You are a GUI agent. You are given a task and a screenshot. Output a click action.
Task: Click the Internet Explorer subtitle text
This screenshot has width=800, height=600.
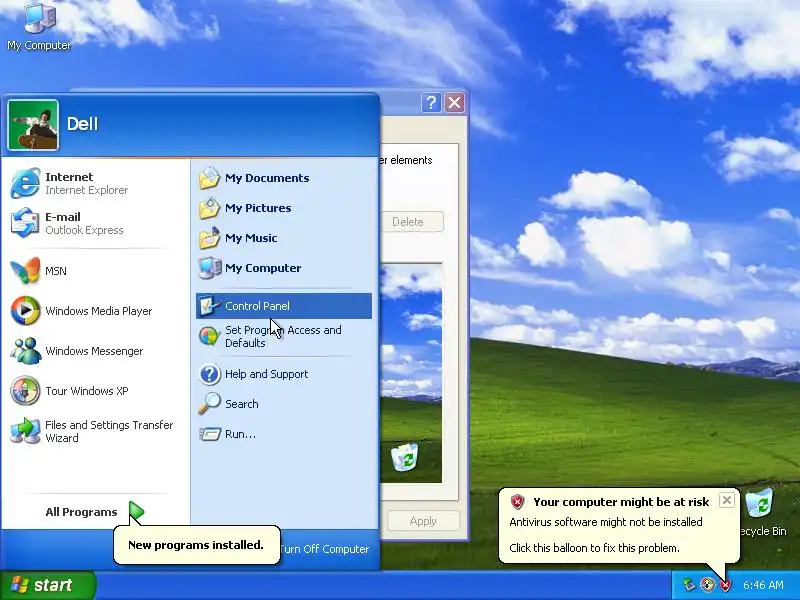87,190
